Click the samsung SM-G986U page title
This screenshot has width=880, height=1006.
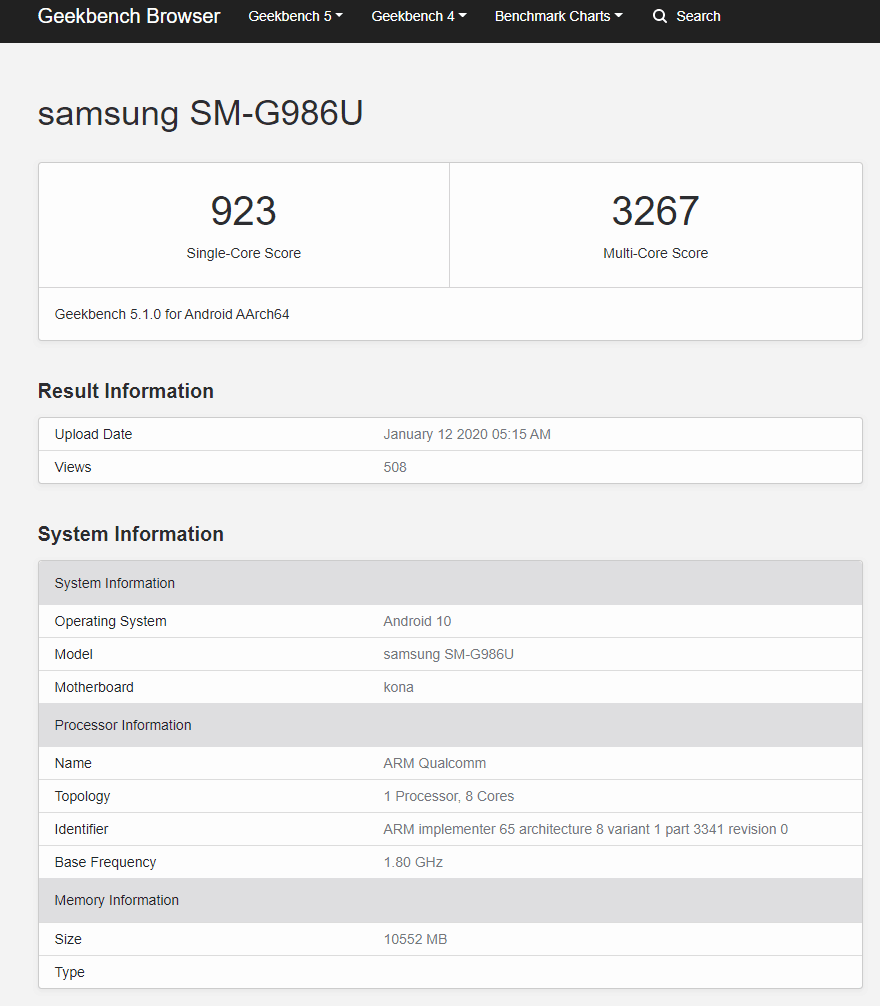coord(199,113)
